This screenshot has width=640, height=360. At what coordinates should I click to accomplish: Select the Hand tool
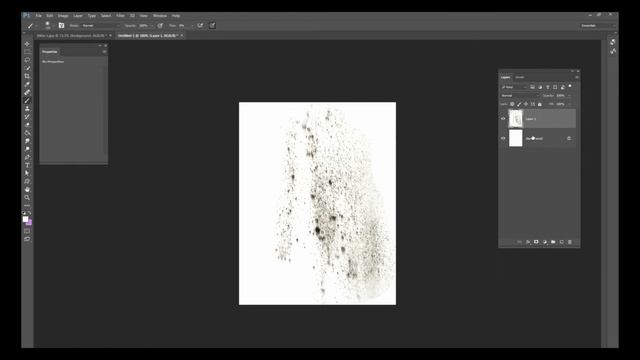click(x=27, y=189)
